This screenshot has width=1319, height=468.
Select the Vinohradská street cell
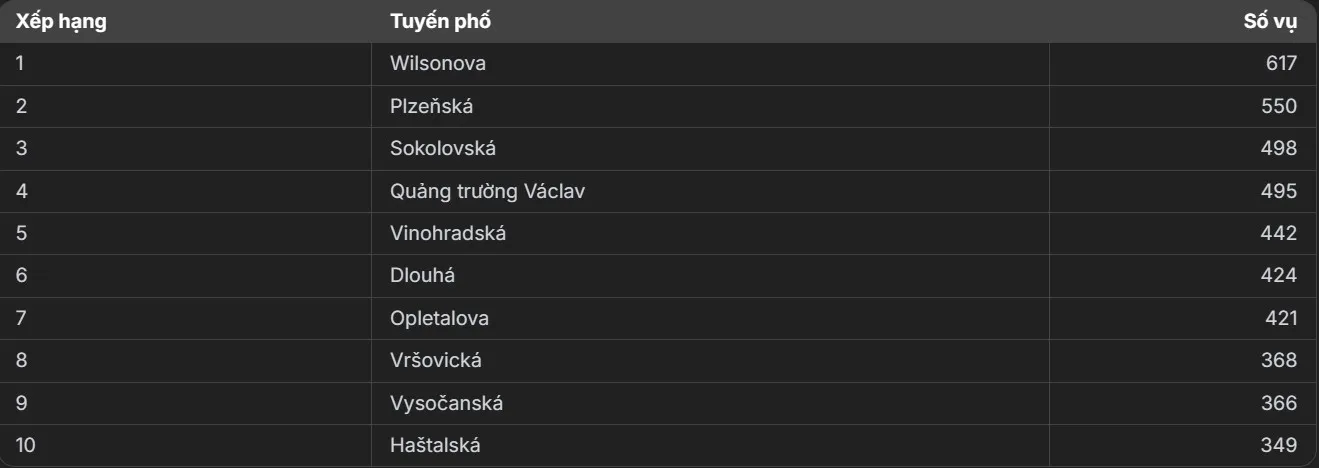pyautogui.click(x=711, y=234)
